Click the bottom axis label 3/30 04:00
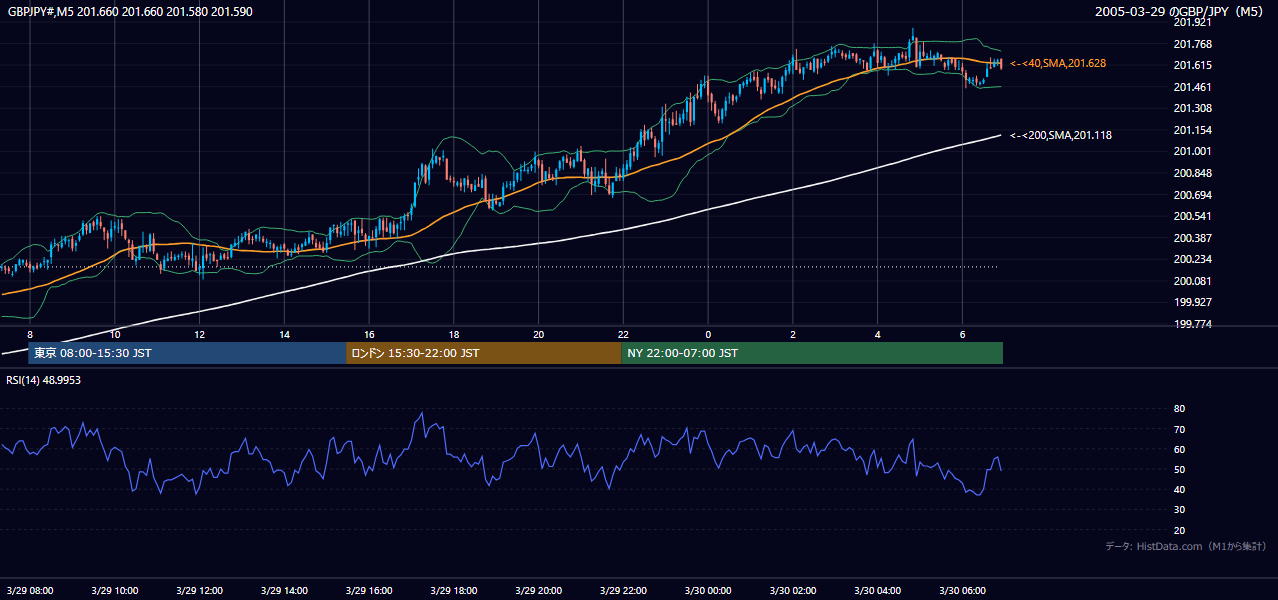 [877, 590]
